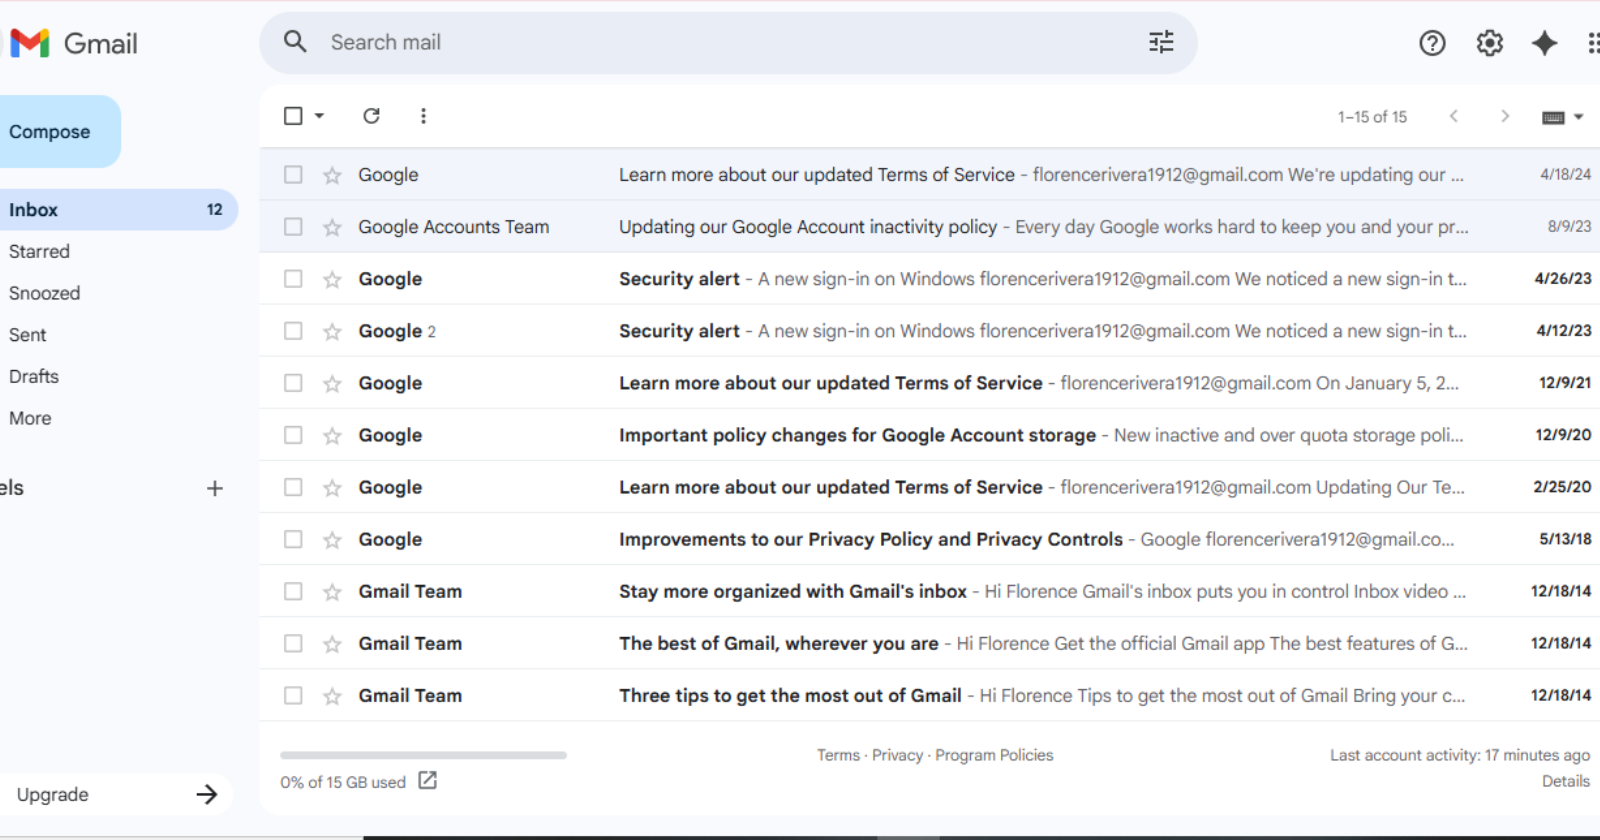The height and width of the screenshot is (840, 1600).
Task: Open the Settings gear icon
Action: (x=1489, y=43)
